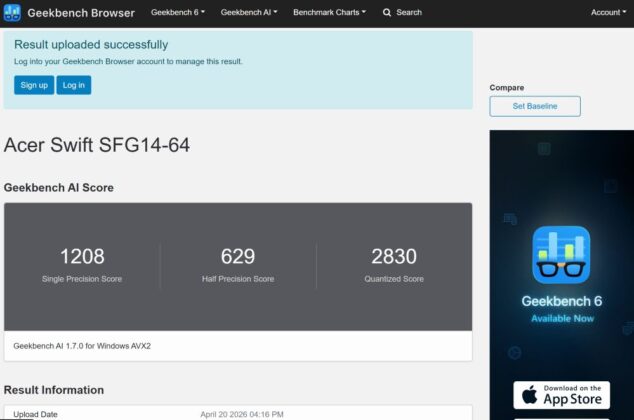The height and width of the screenshot is (420, 634).
Task: Click the Log into your Geekbench Browser account text
Action: (128, 61)
